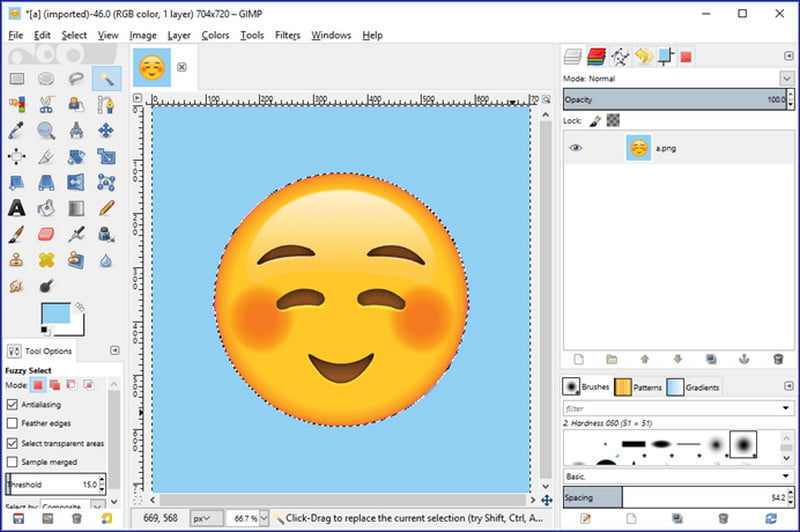Switch to the Gradients tab

tap(693, 387)
